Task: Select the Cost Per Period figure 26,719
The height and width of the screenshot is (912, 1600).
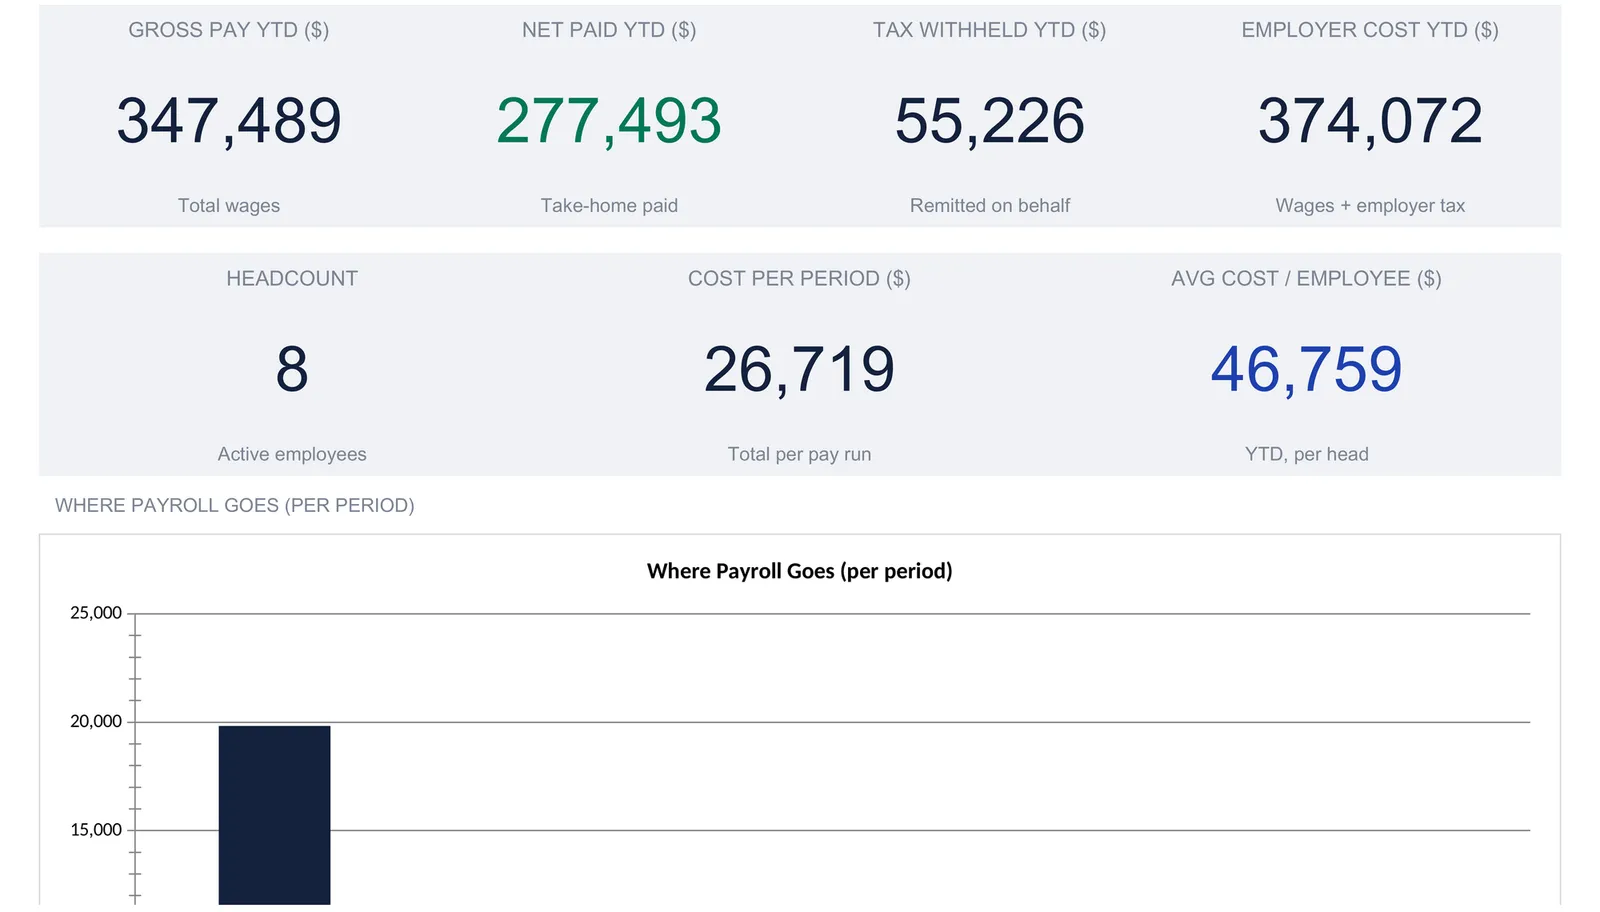Action: tap(799, 369)
